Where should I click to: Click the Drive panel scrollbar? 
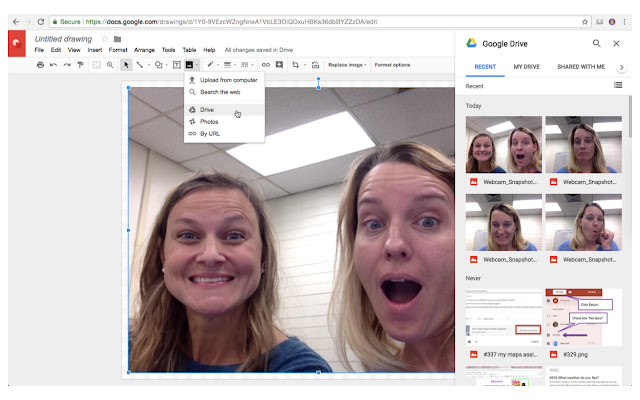tap(630, 117)
